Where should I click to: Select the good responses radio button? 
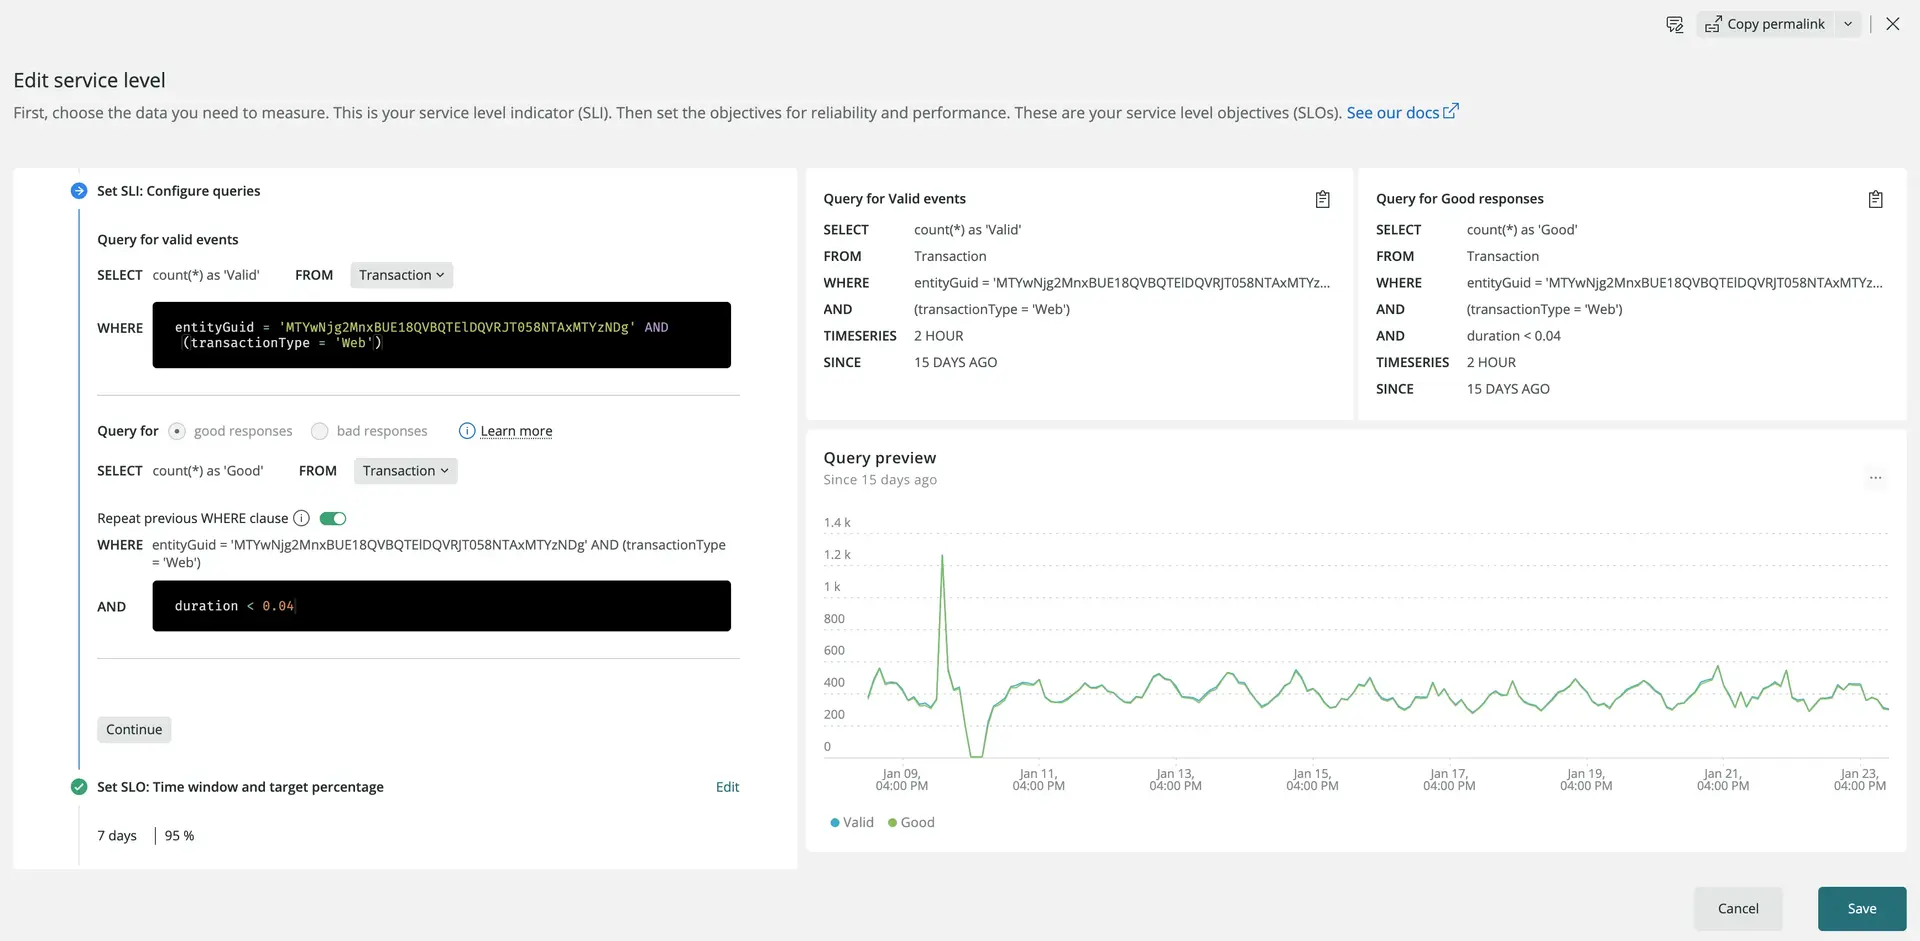click(177, 431)
